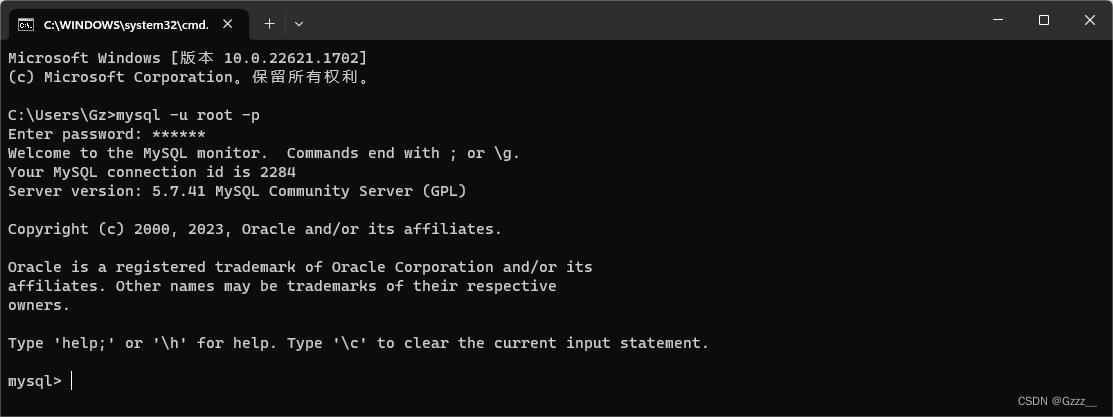Click the "Type 'help;'" hint line

pos(358,343)
